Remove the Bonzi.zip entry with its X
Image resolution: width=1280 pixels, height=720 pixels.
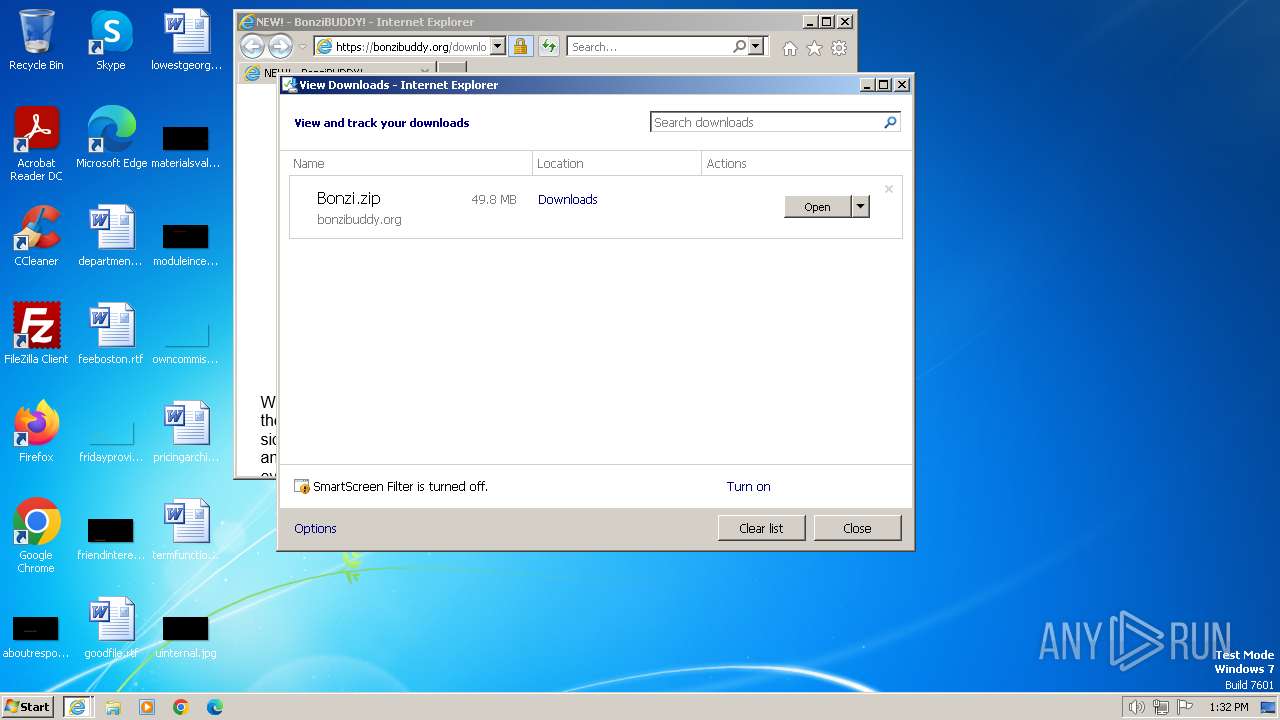pyautogui.click(x=888, y=189)
